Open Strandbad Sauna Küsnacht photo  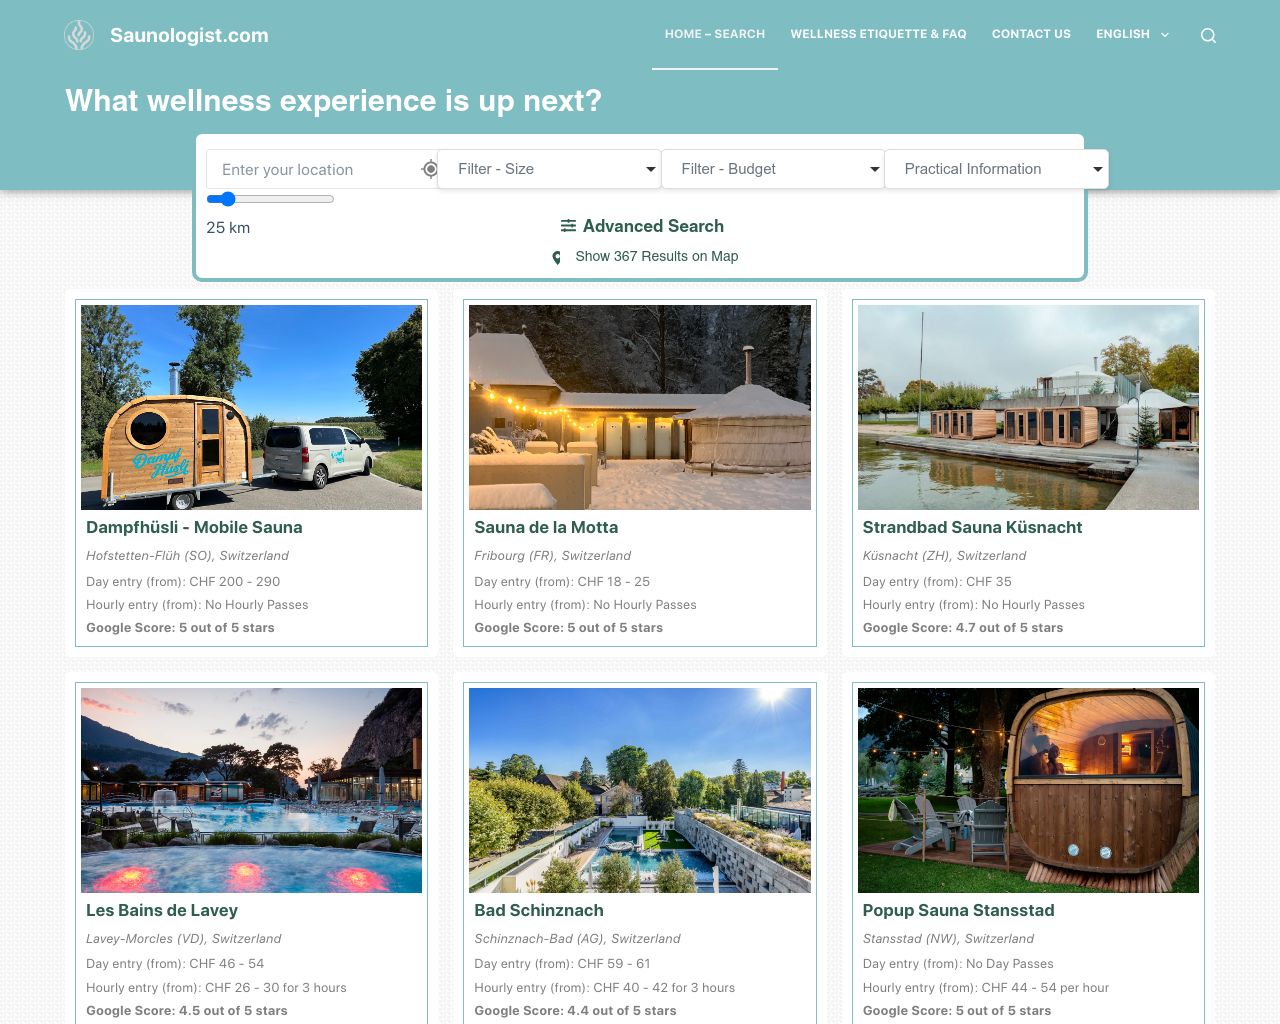[1028, 407]
